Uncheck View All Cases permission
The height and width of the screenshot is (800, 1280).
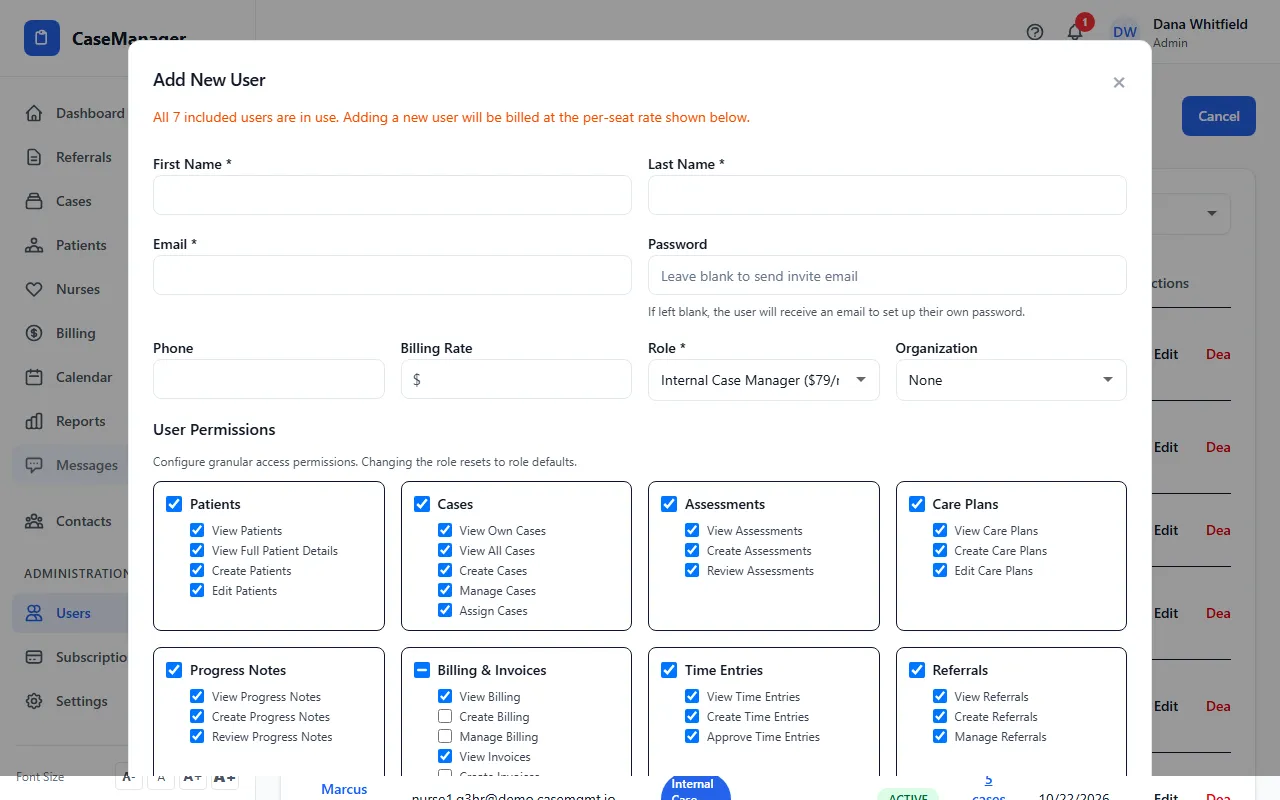pyautogui.click(x=445, y=550)
